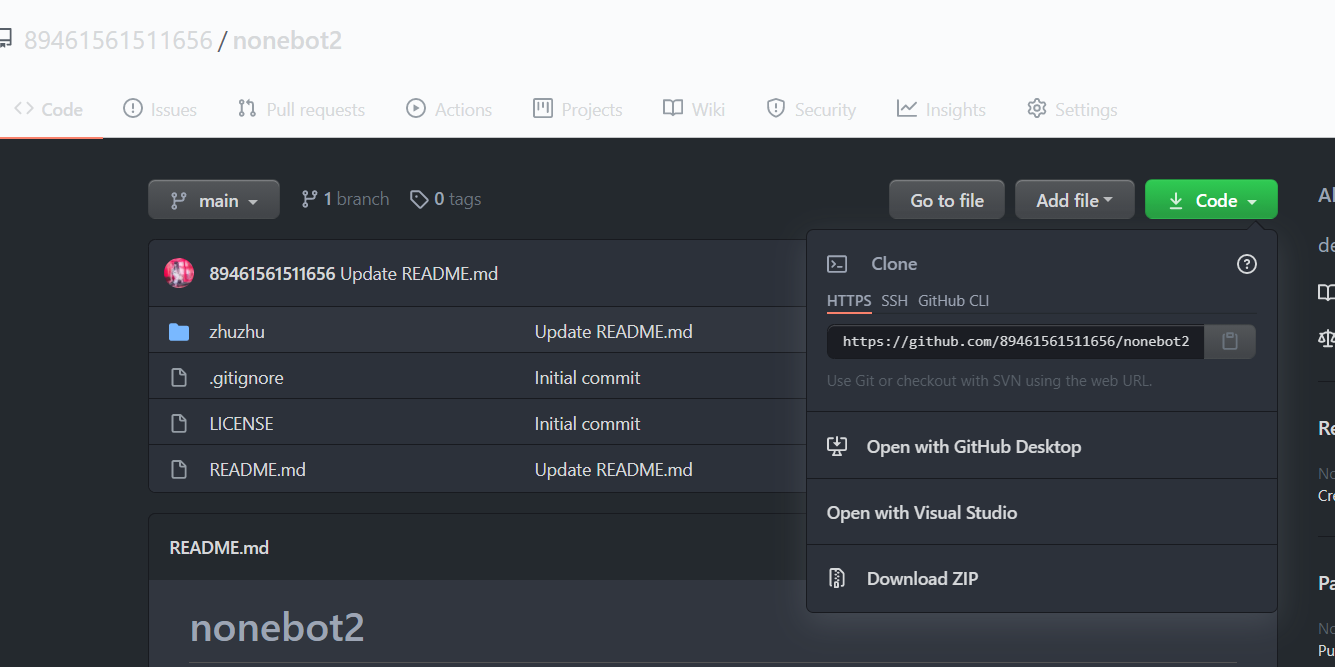View the Security tab
The image size is (1335, 667).
(811, 109)
